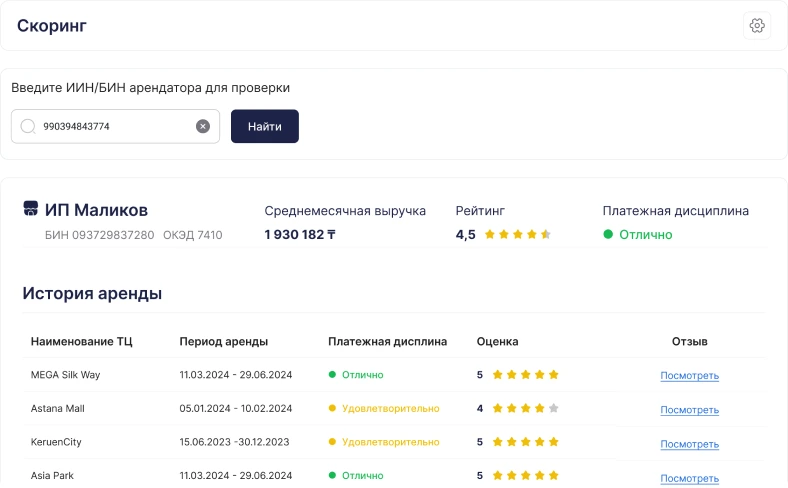
Task: Click the 4,5 rating stars in the summary
Action: click(518, 234)
